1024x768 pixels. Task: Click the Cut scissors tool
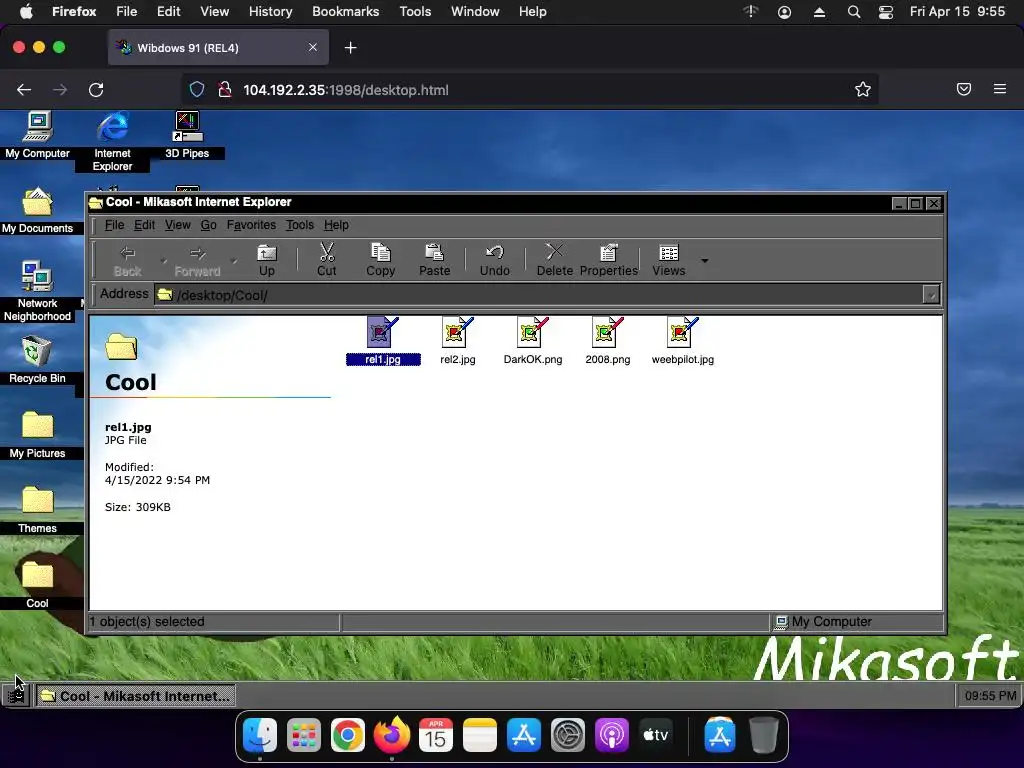click(x=327, y=260)
